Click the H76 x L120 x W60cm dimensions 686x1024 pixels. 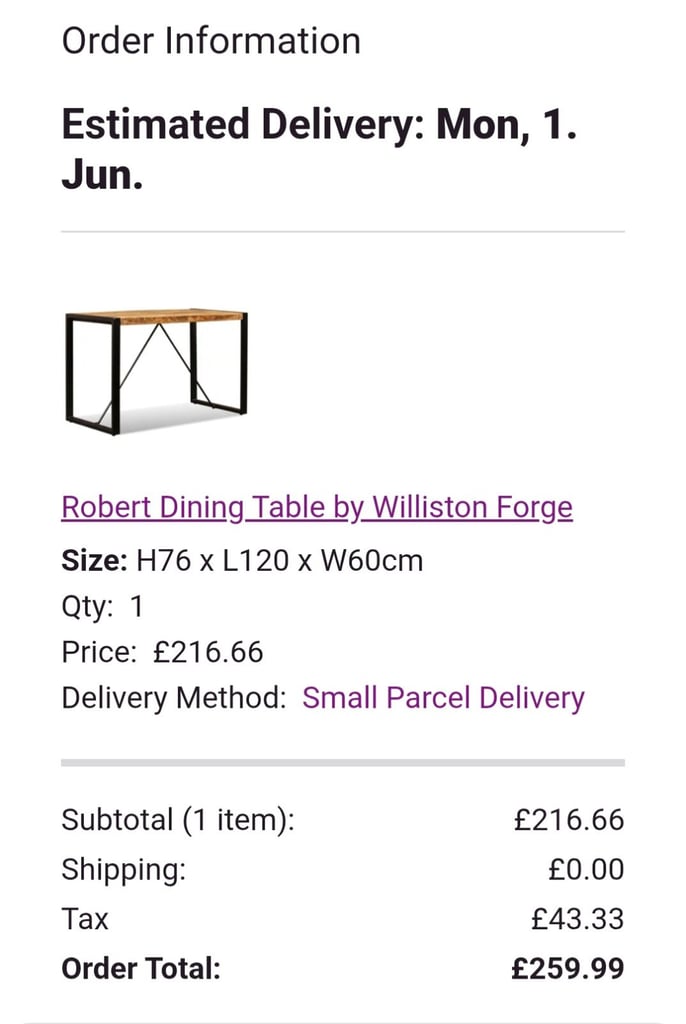[x=280, y=560]
